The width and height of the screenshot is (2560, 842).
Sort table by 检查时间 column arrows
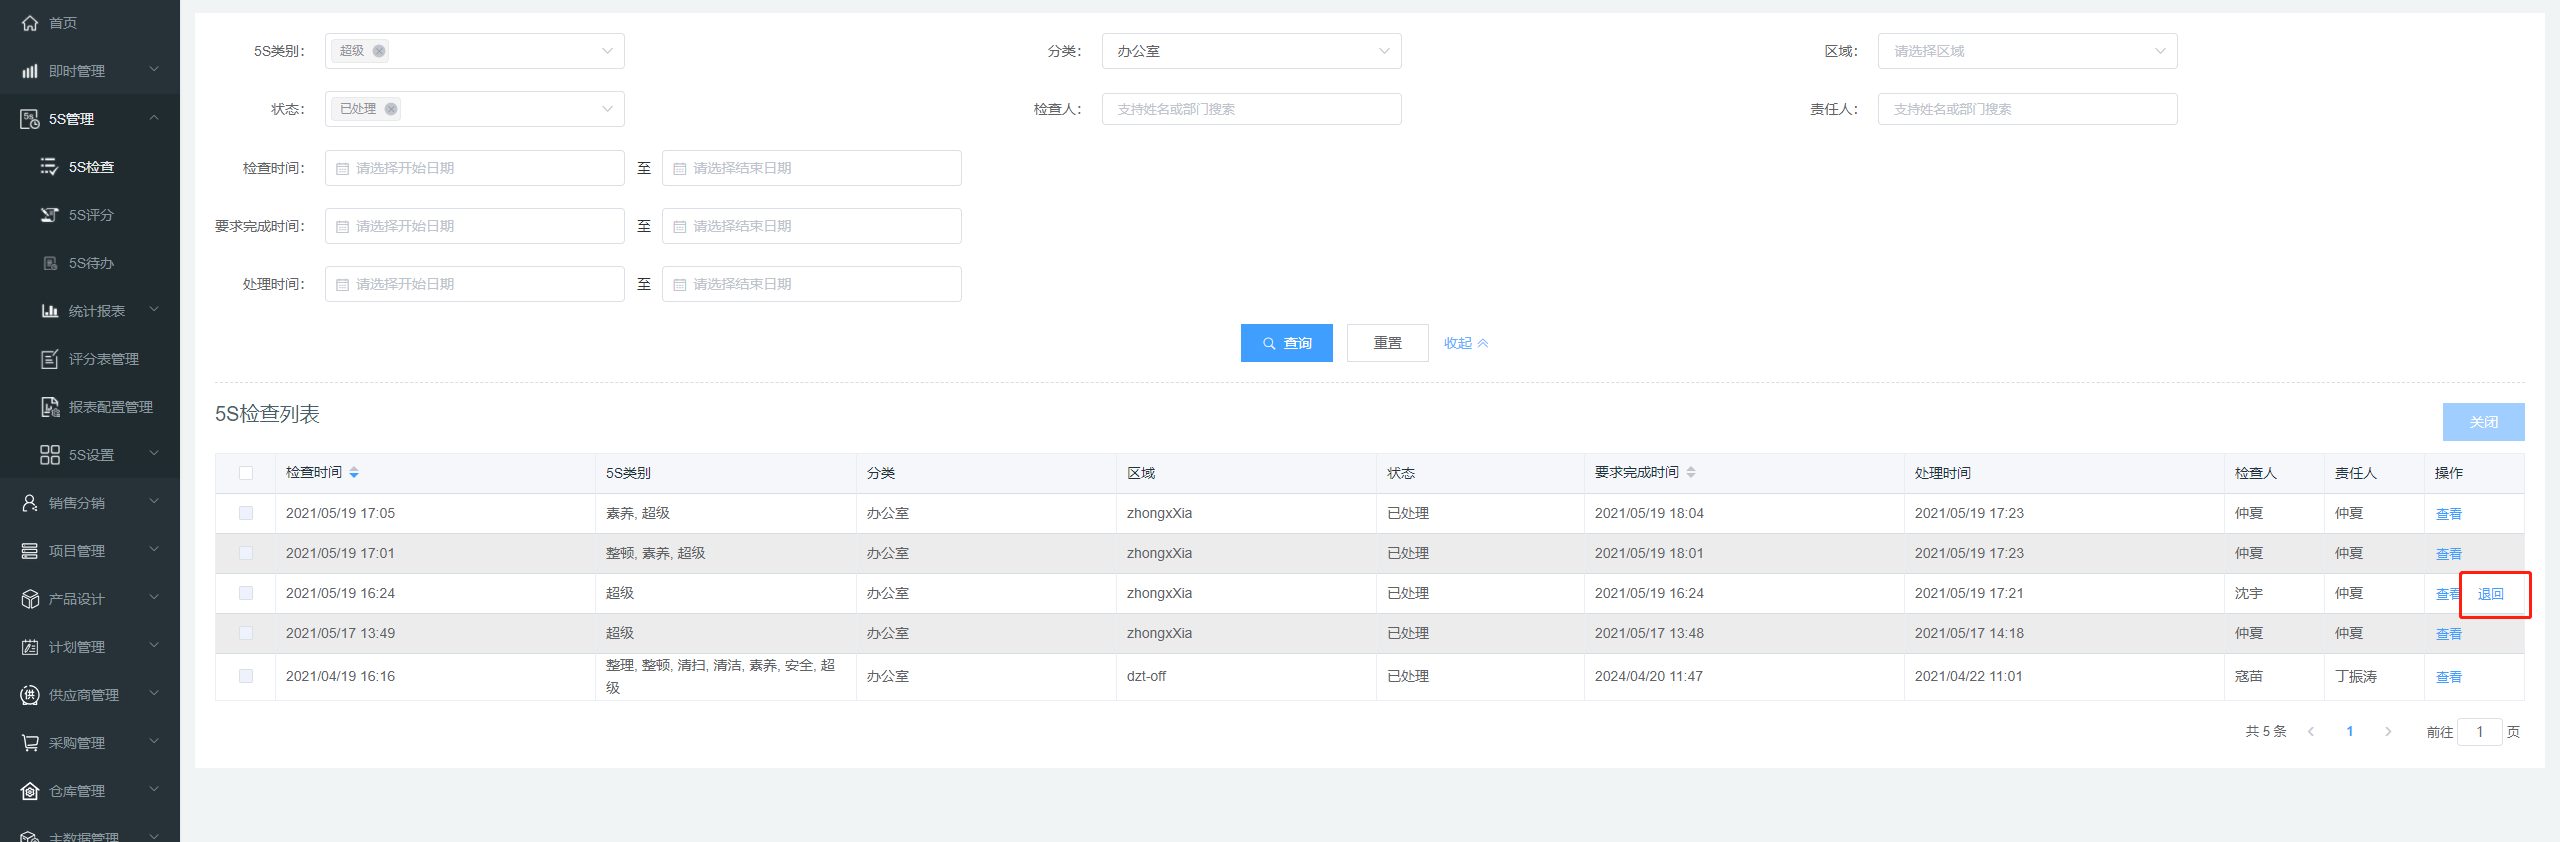[x=354, y=473]
